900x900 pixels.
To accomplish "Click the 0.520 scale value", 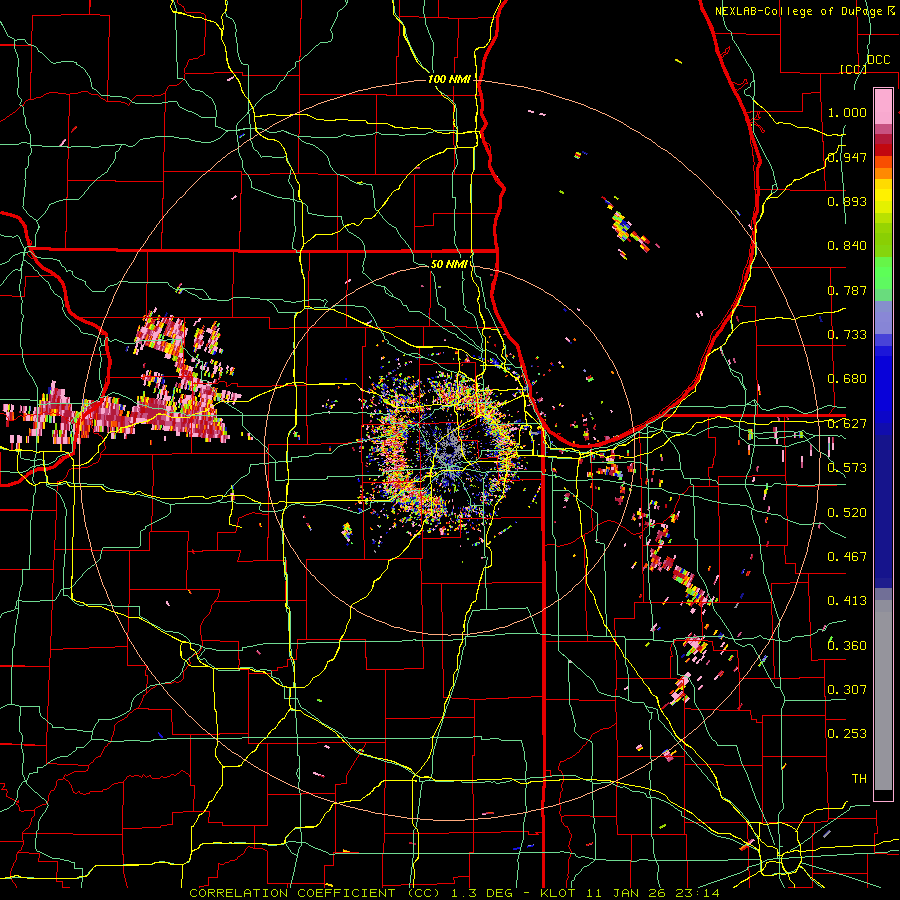I will click(x=847, y=512).
